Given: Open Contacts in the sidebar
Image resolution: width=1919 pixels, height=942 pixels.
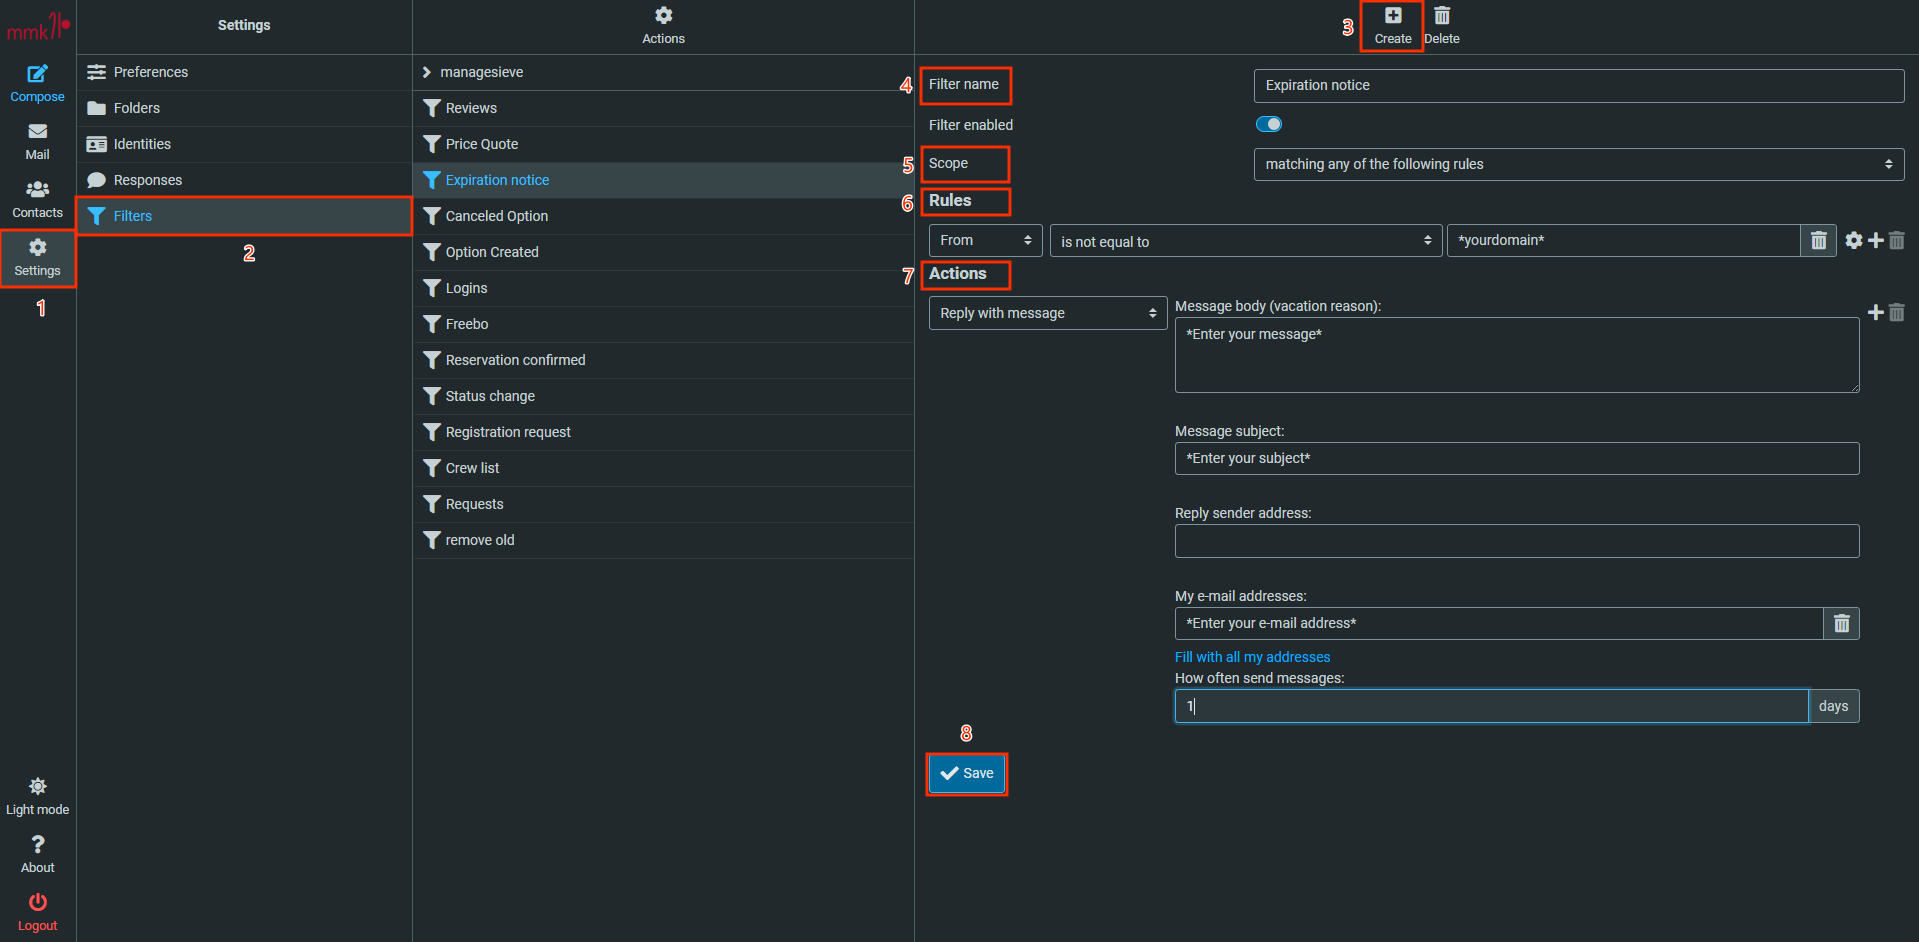Looking at the screenshot, I should [x=37, y=199].
